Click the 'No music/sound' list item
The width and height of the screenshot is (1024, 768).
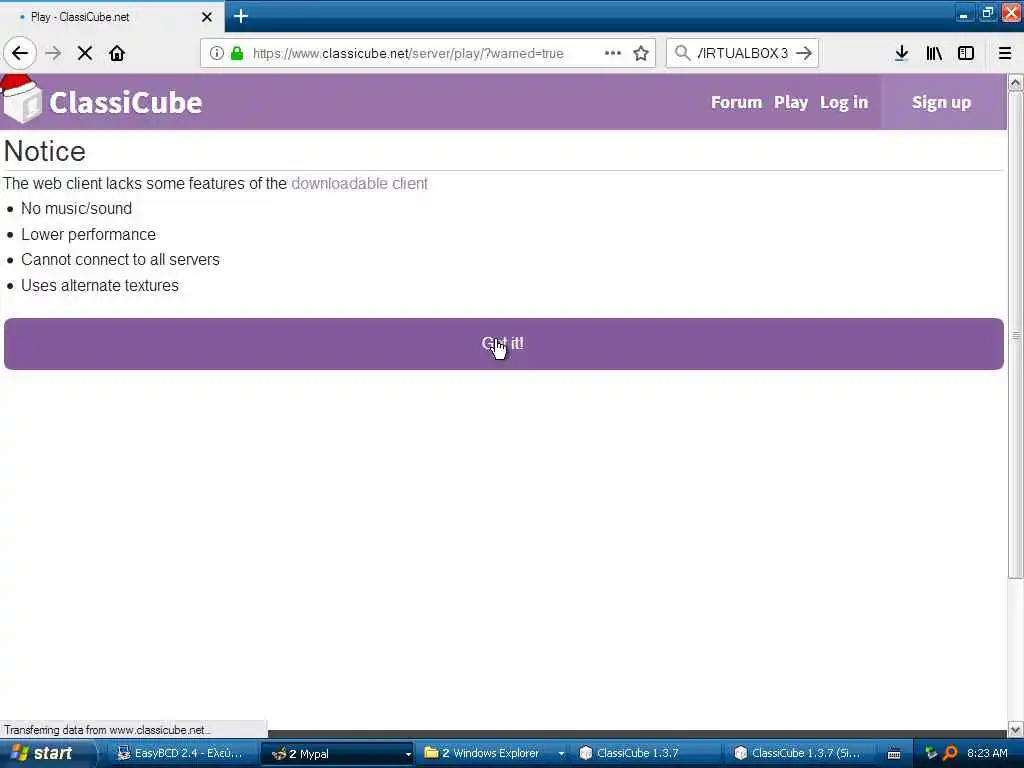pyautogui.click(x=76, y=208)
